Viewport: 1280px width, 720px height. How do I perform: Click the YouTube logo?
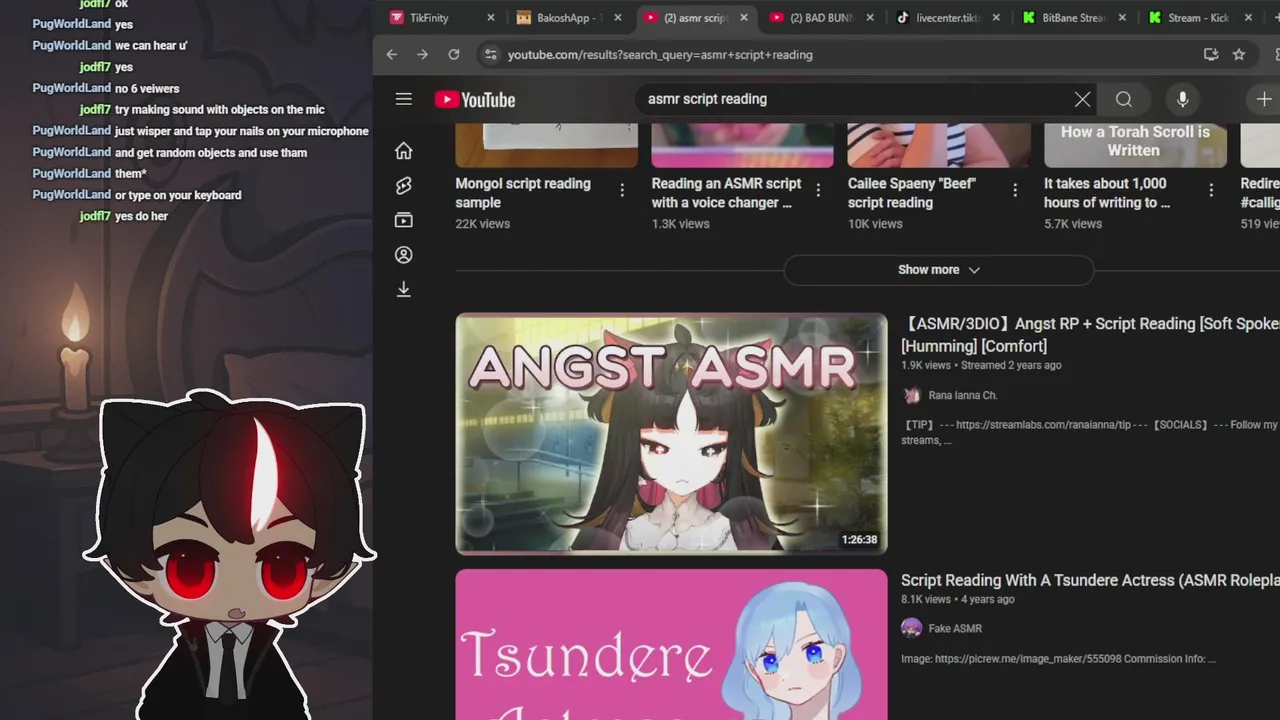475,99
